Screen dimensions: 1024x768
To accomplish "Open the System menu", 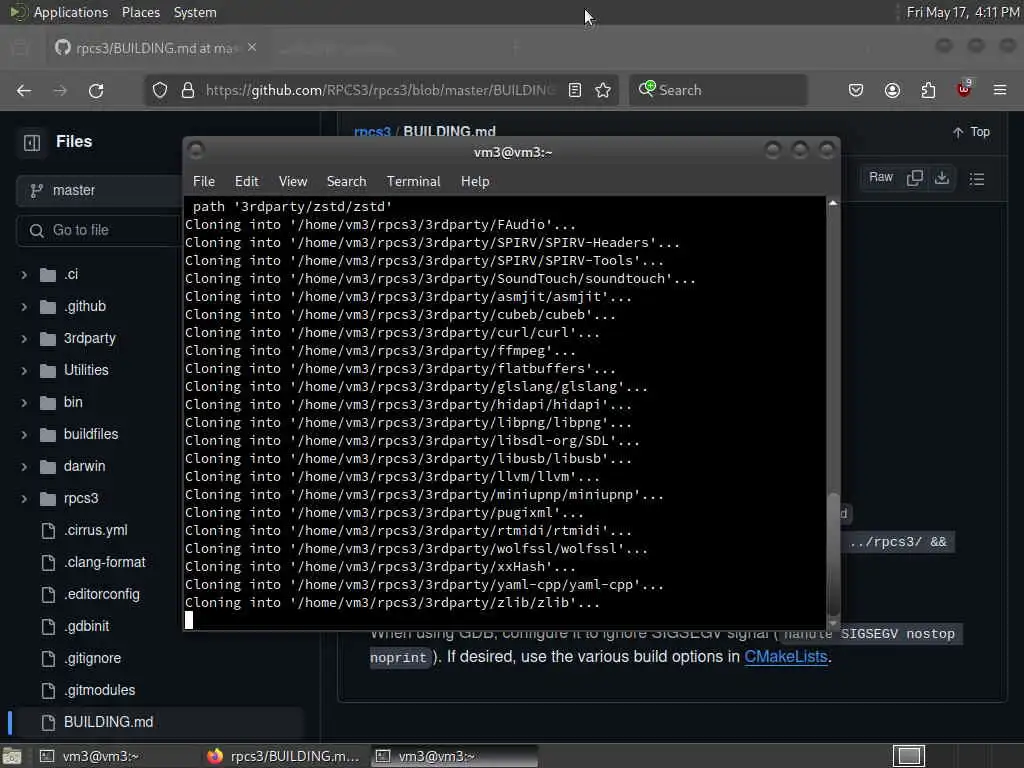I will click(x=195, y=12).
